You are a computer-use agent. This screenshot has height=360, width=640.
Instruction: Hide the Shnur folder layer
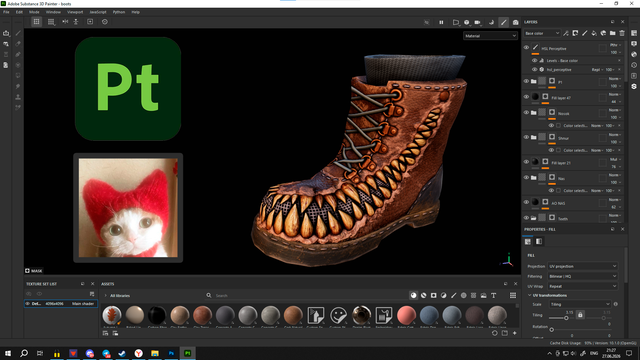(527, 138)
